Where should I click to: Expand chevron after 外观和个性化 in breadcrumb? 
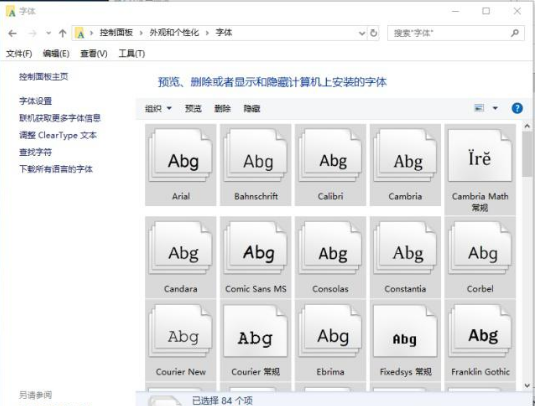tap(207, 33)
